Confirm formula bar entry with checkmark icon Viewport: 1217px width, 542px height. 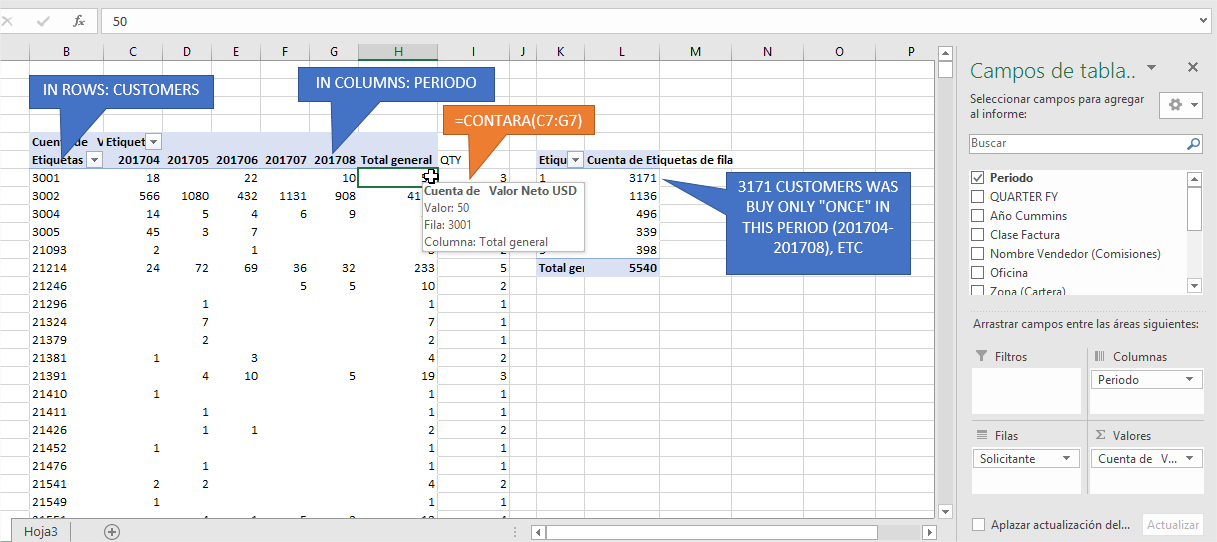tap(43, 21)
